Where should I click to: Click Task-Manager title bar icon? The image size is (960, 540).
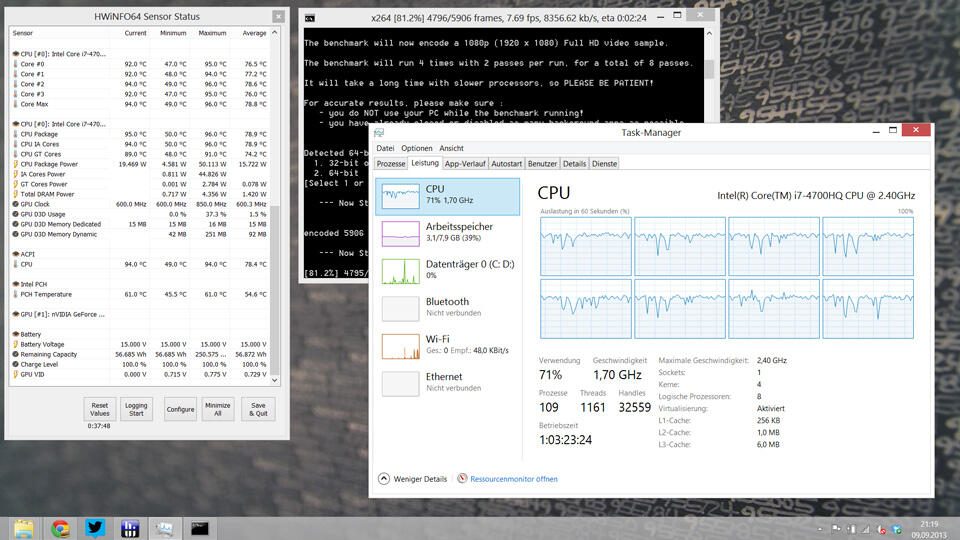379,132
